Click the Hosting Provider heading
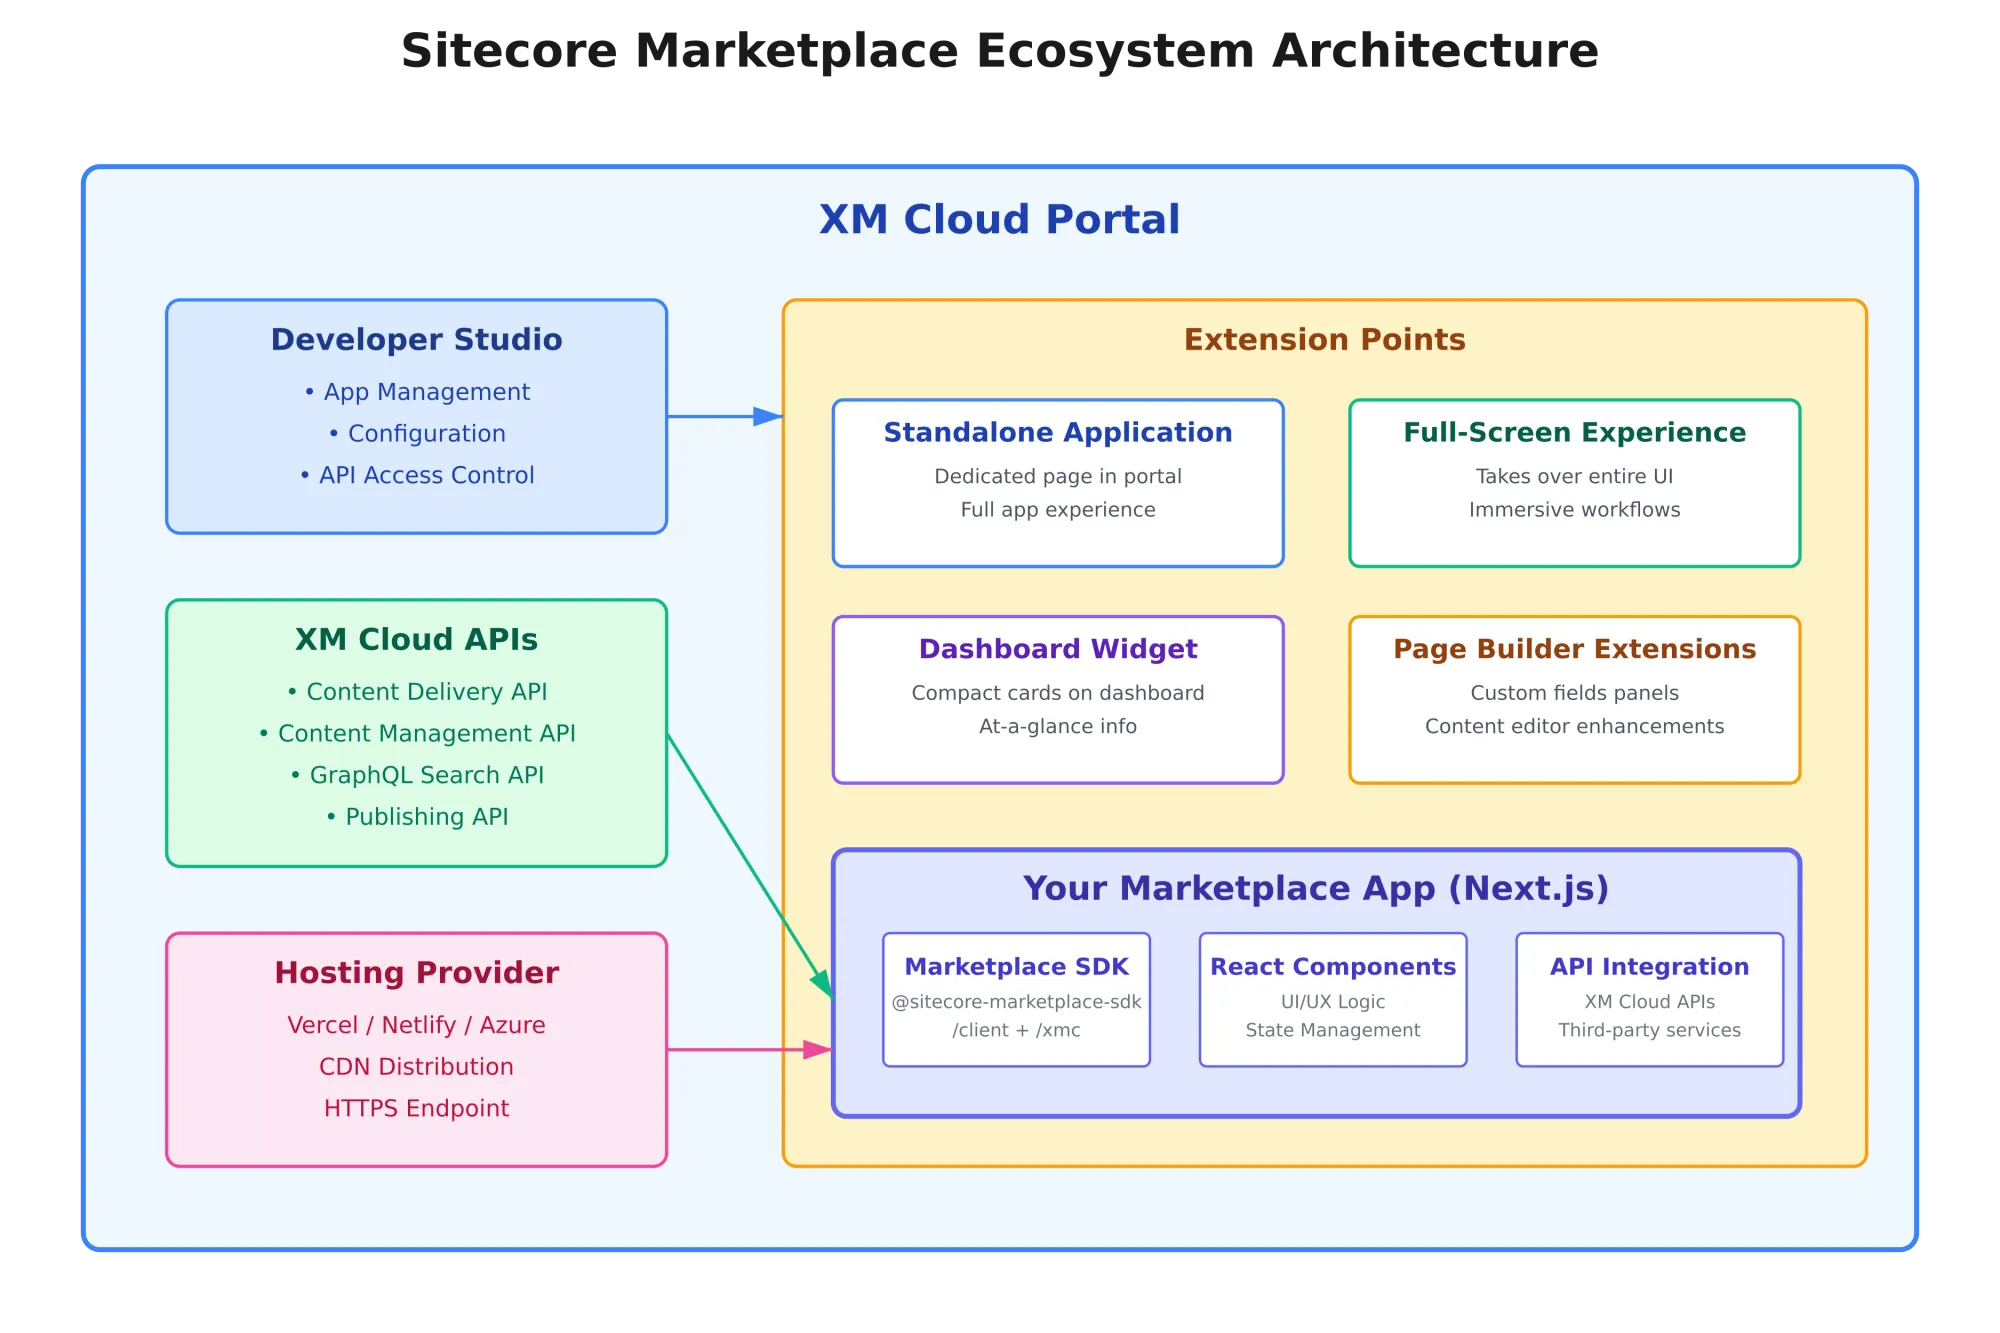This screenshot has height=1333, width=2000. click(416, 973)
